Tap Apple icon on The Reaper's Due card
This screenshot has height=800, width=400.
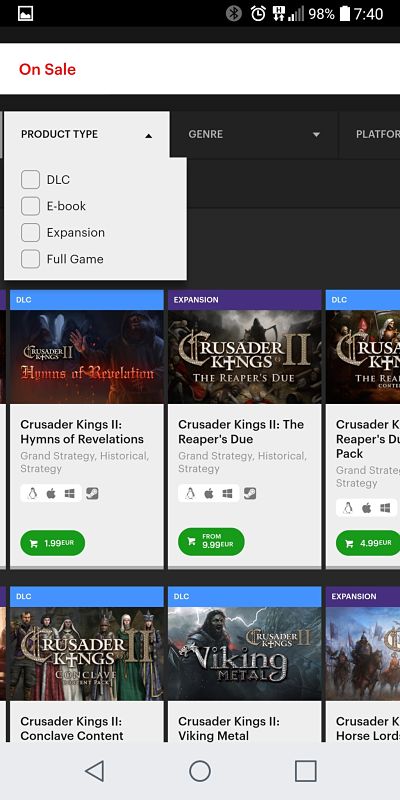click(209, 493)
